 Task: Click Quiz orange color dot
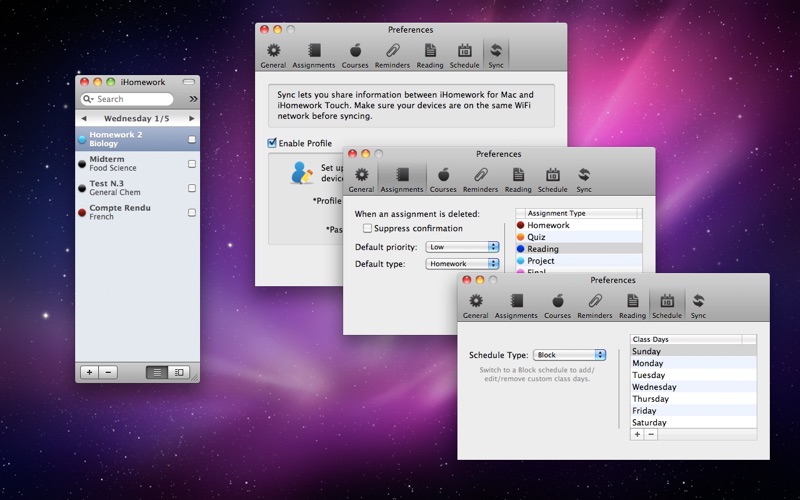(x=520, y=237)
